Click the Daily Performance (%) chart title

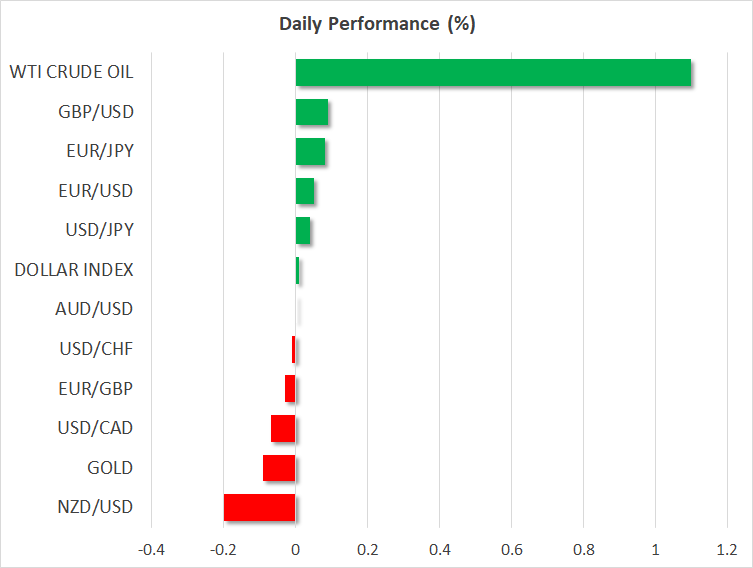pyautogui.click(x=376, y=24)
